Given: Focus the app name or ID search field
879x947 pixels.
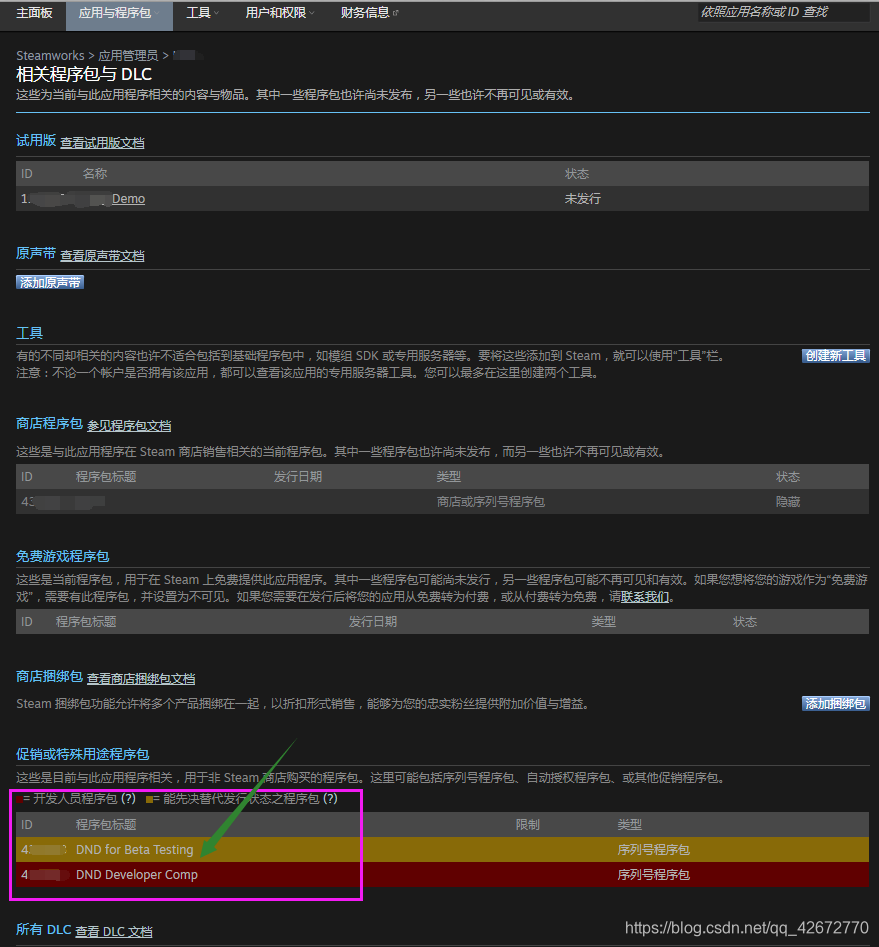Looking at the screenshot, I should pos(783,12).
